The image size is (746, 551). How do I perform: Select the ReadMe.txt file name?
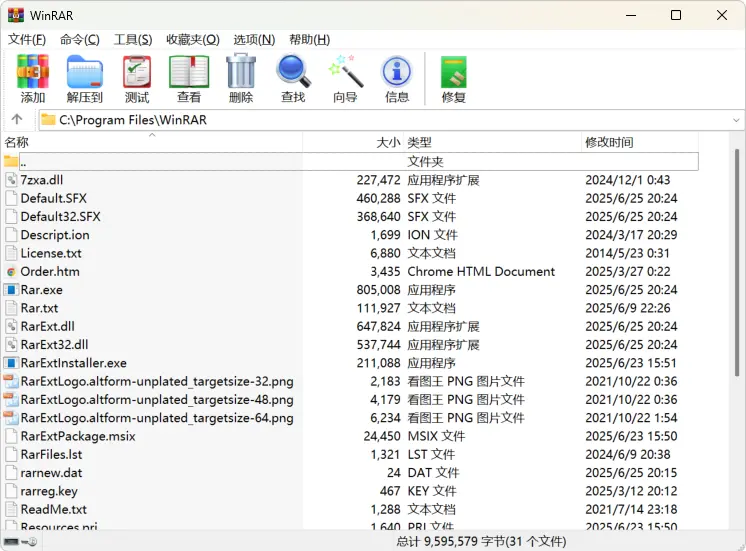pos(53,510)
